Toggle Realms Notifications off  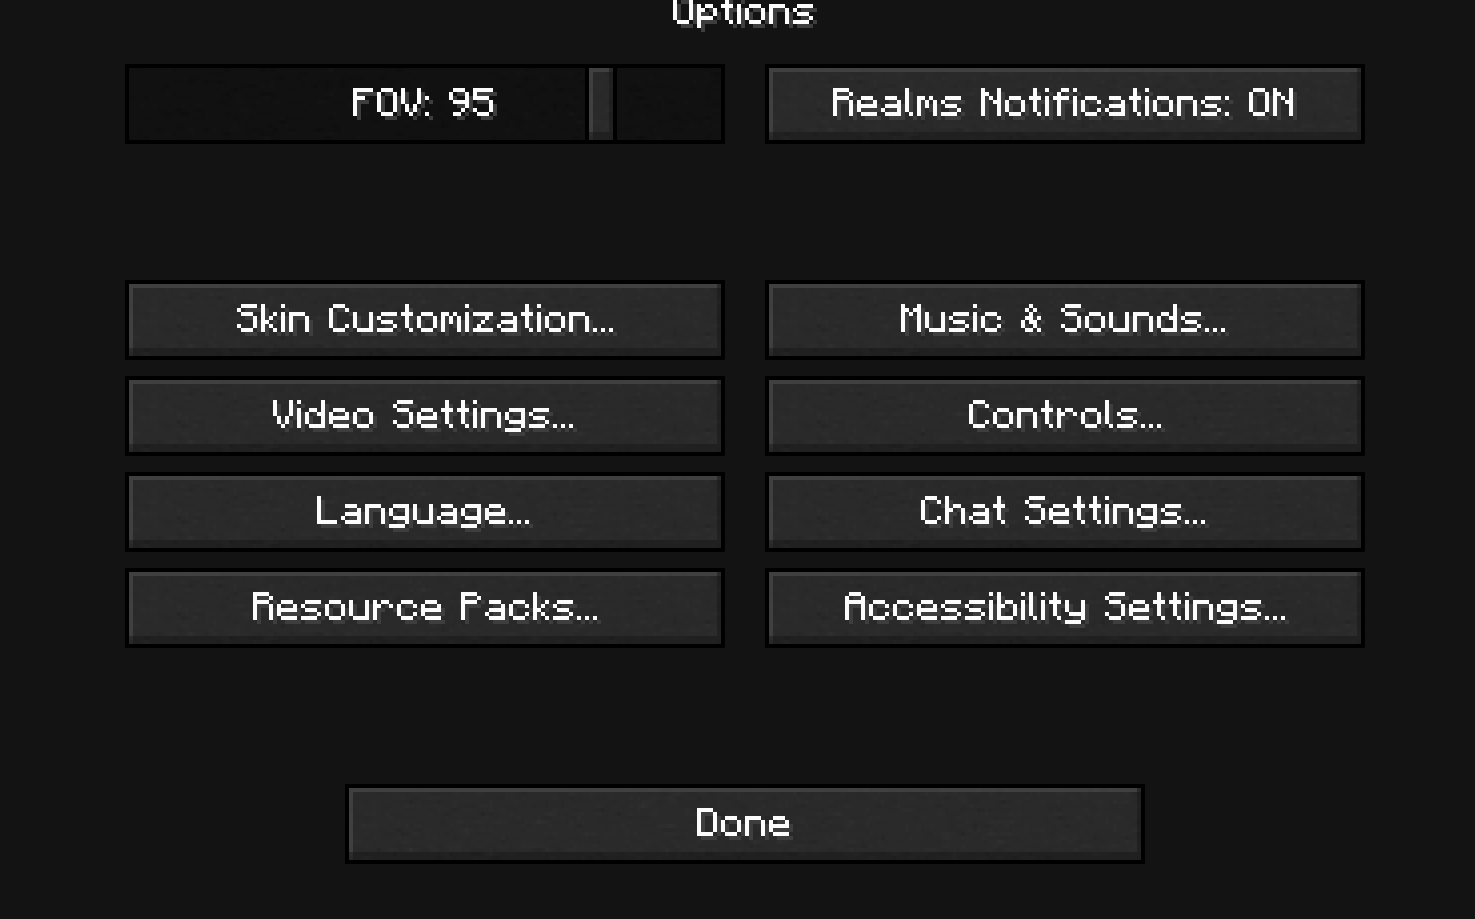pos(1064,104)
